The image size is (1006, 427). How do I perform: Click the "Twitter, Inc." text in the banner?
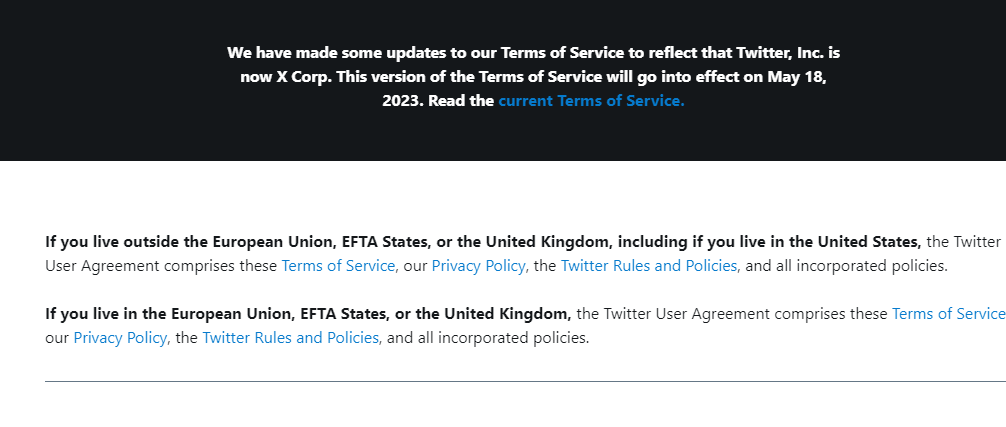click(780, 53)
